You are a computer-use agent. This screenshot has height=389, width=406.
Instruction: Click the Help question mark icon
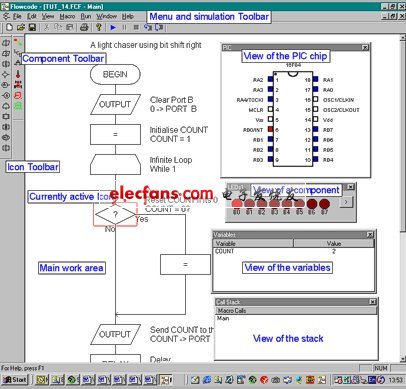pyautogui.click(x=99, y=28)
